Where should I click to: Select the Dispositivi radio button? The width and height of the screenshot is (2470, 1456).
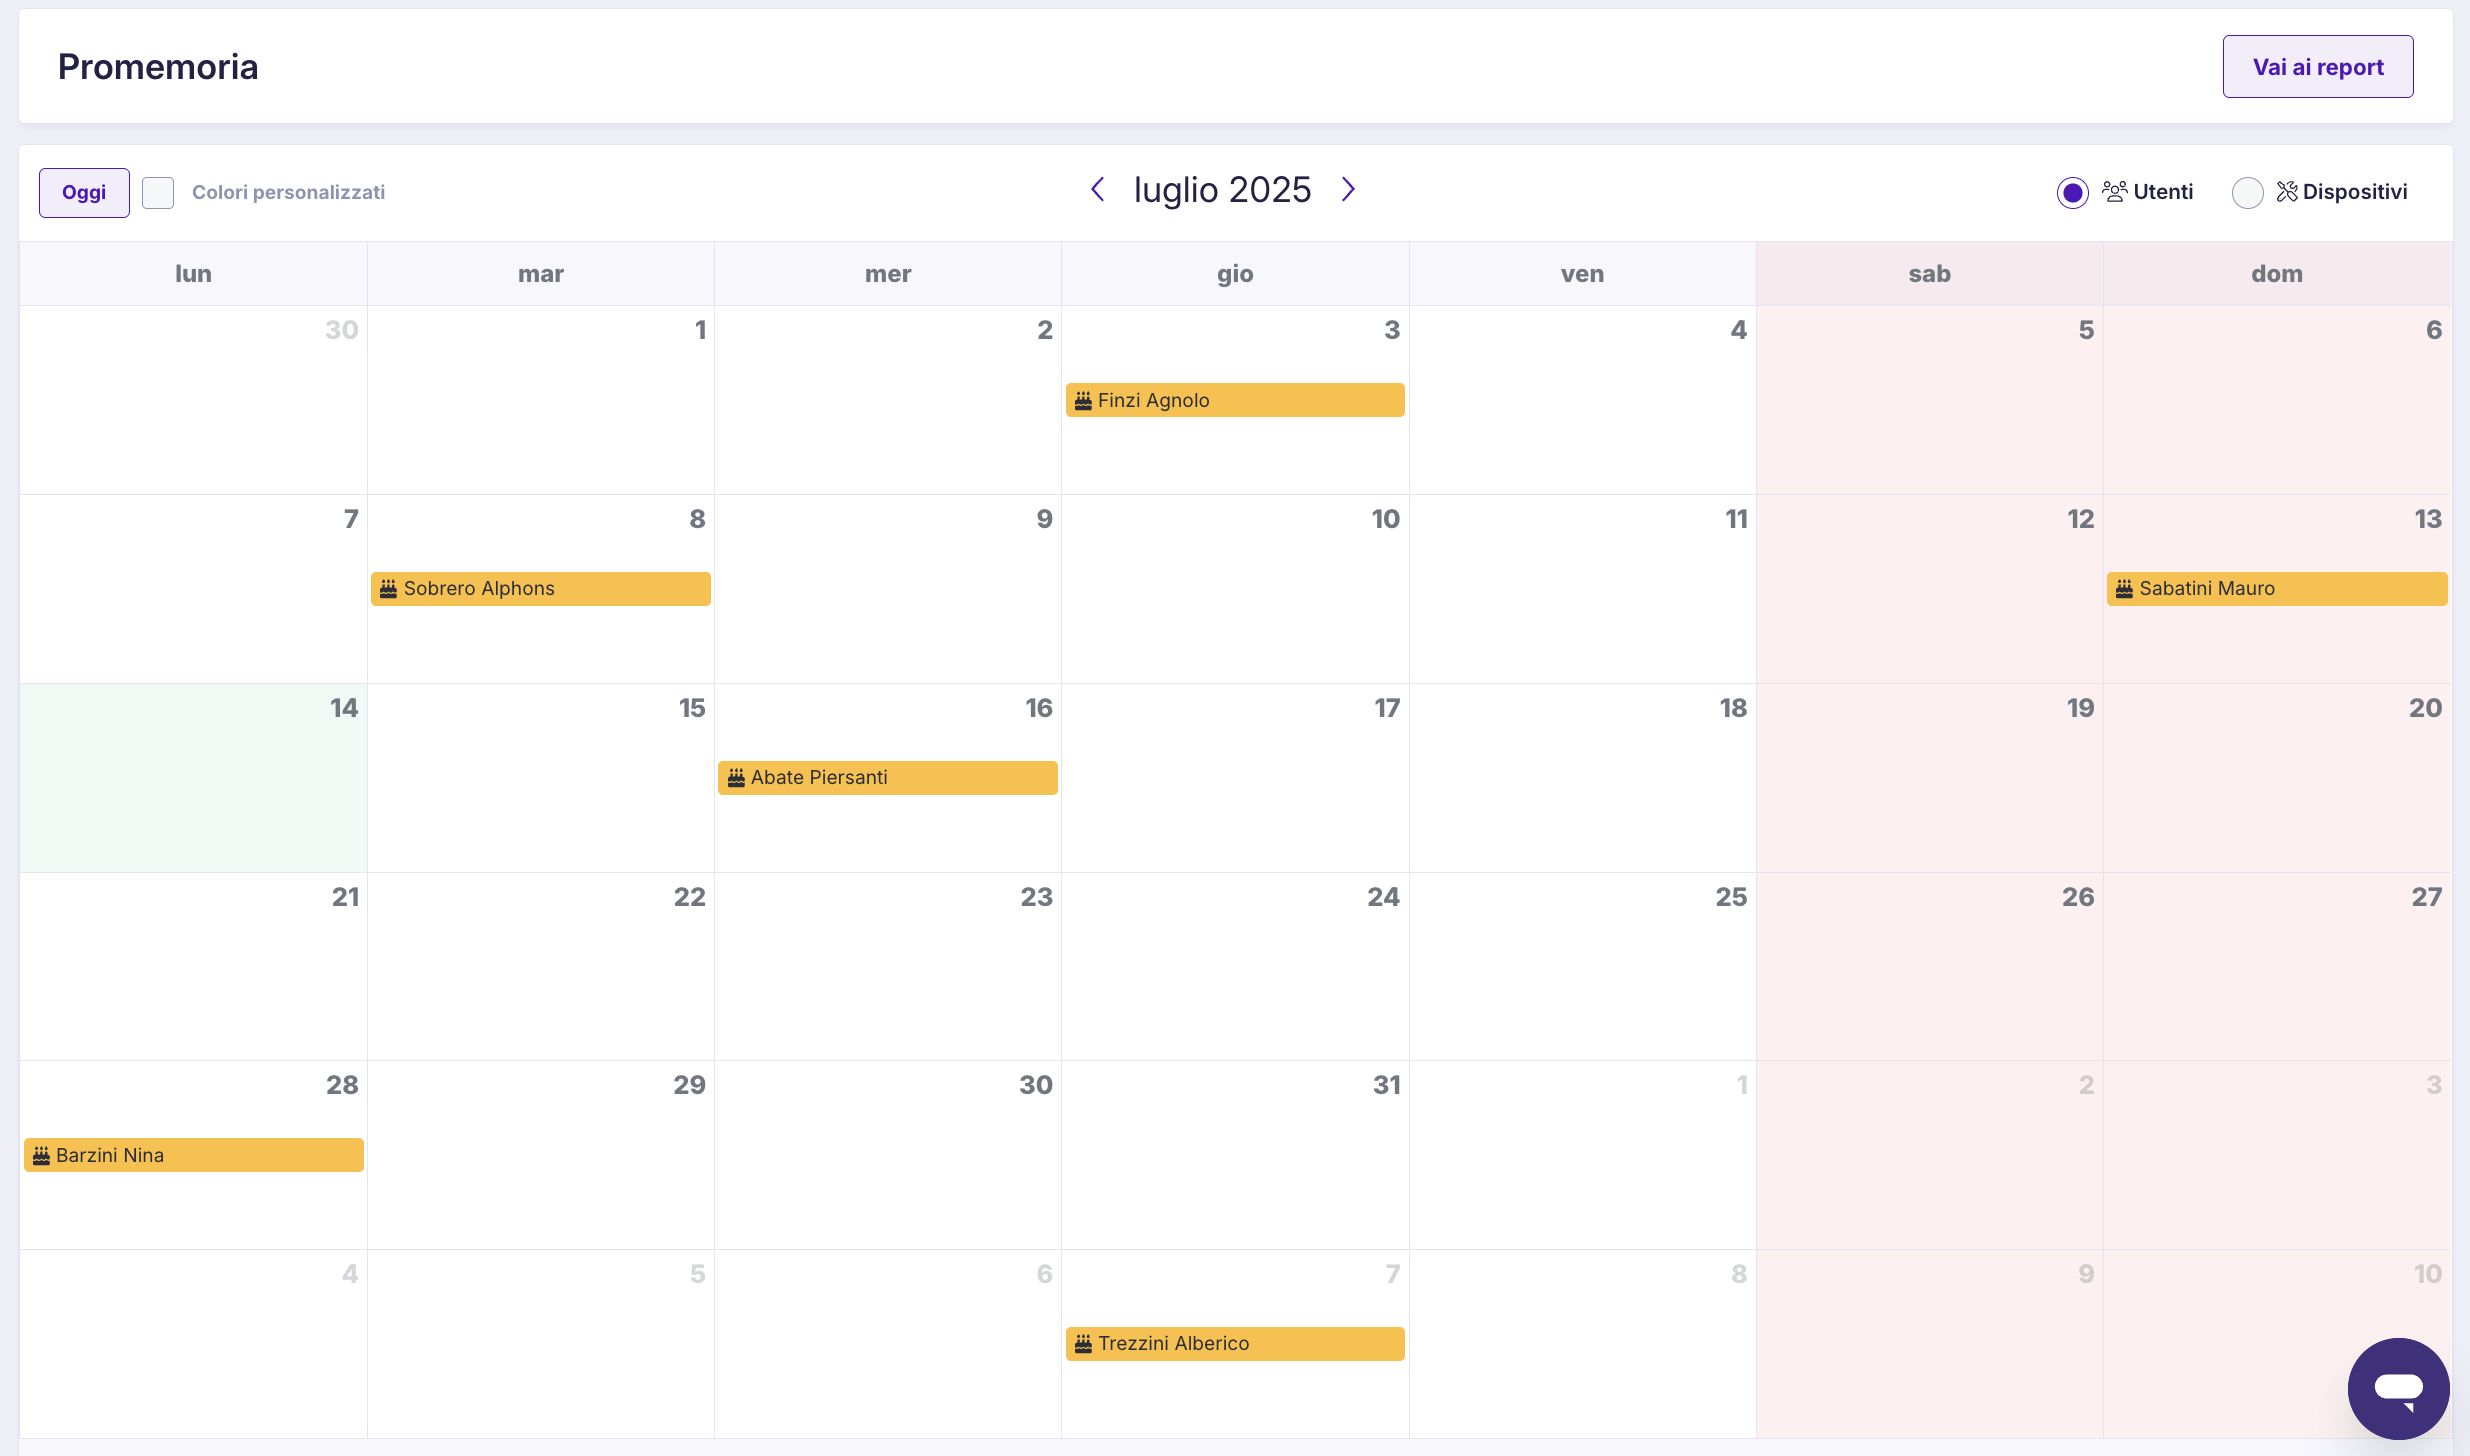[x=2247, y=193]
